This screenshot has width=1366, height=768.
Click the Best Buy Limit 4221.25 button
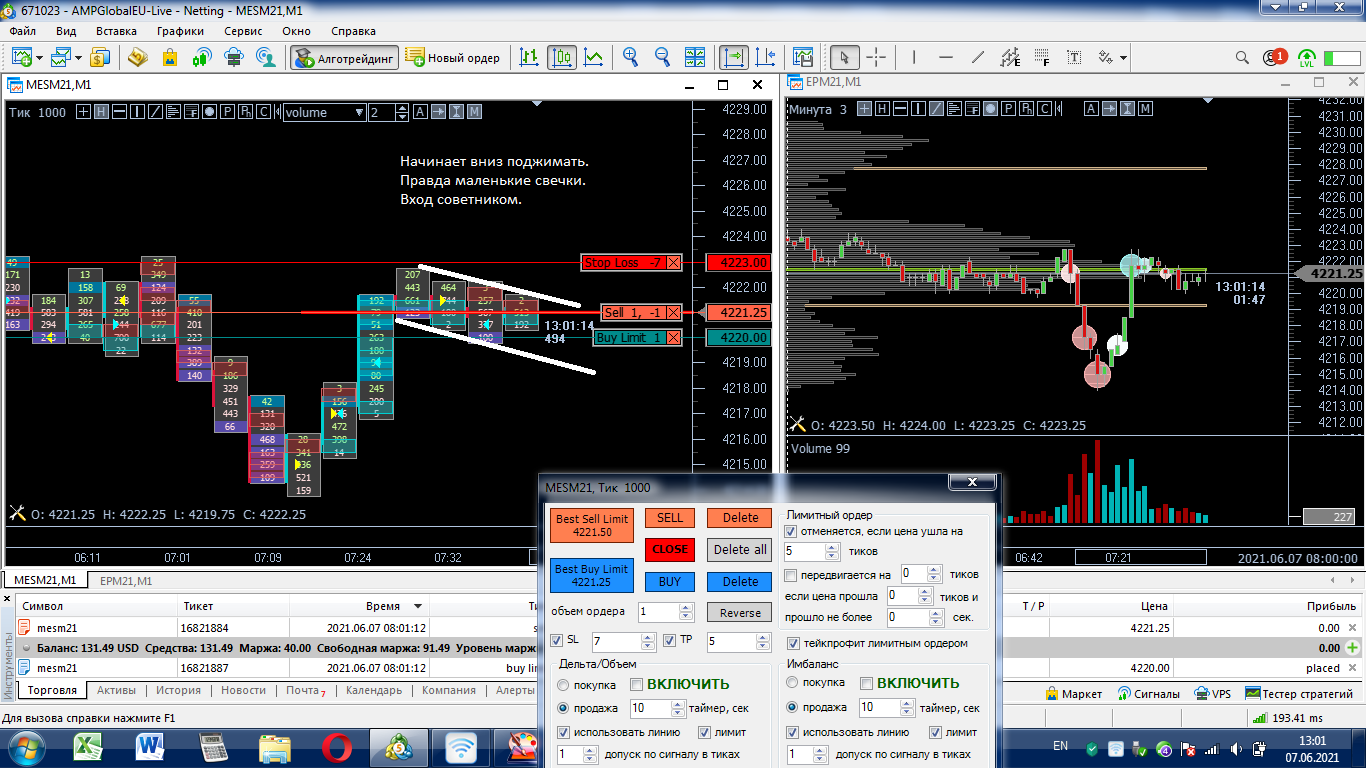pyautogui.click(x=592, y=575)
